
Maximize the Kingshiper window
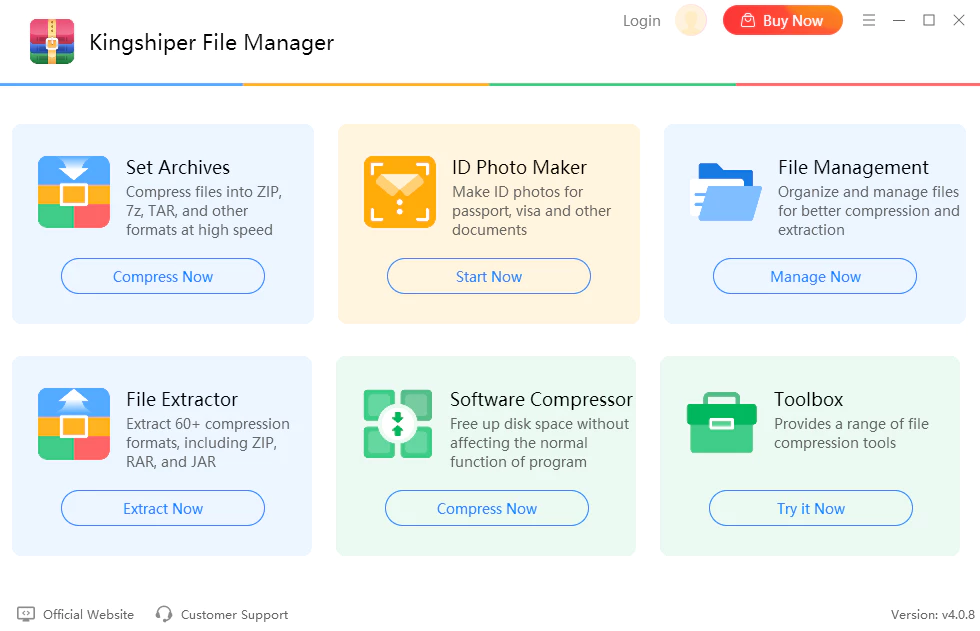(929, 20)
